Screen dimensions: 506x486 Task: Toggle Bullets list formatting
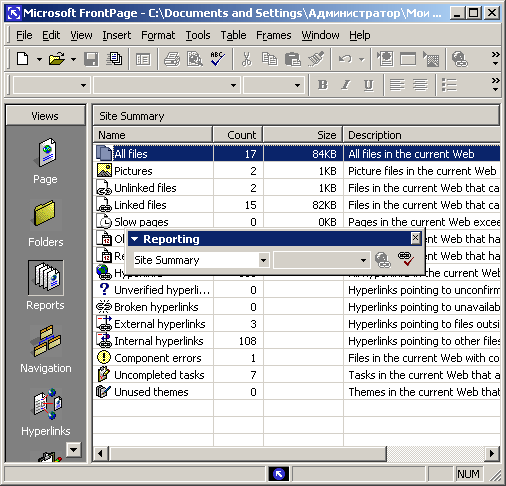(449, 85)
